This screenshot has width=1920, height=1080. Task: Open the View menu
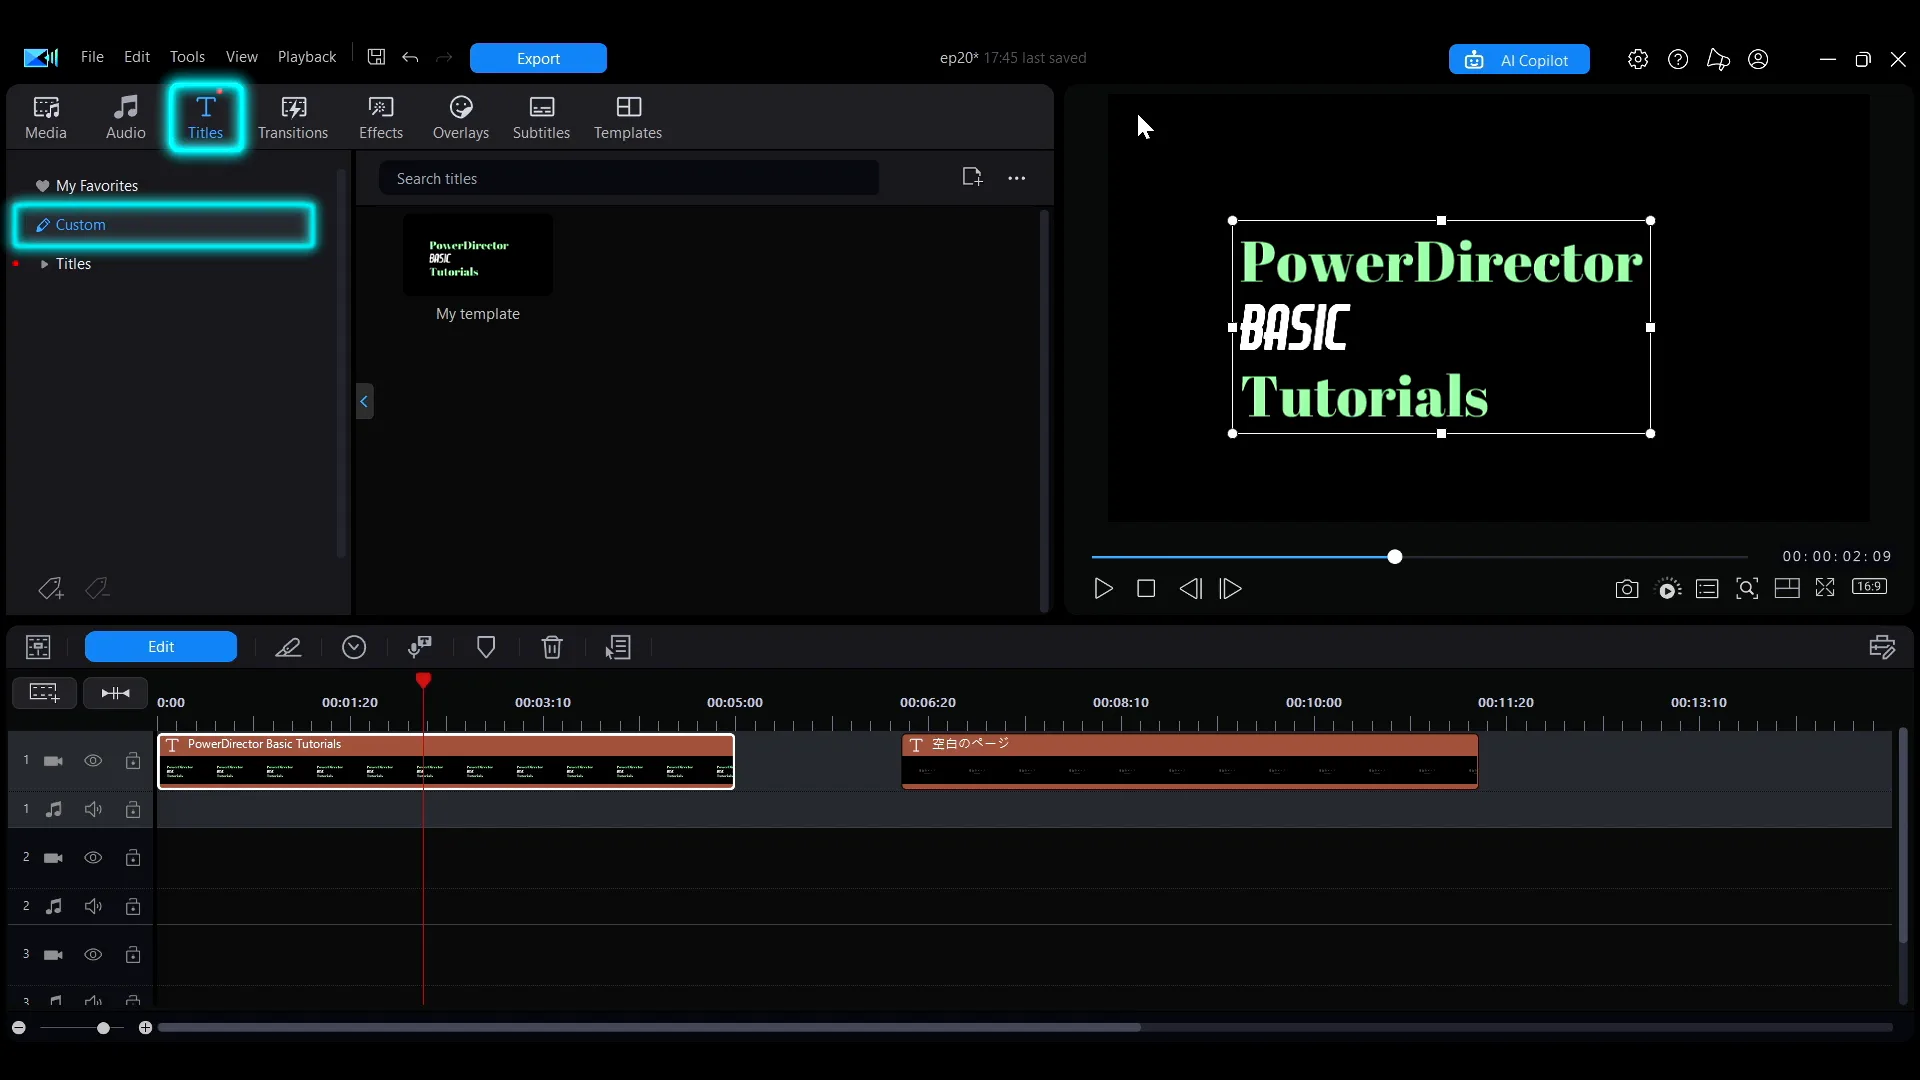coord(242,57)
